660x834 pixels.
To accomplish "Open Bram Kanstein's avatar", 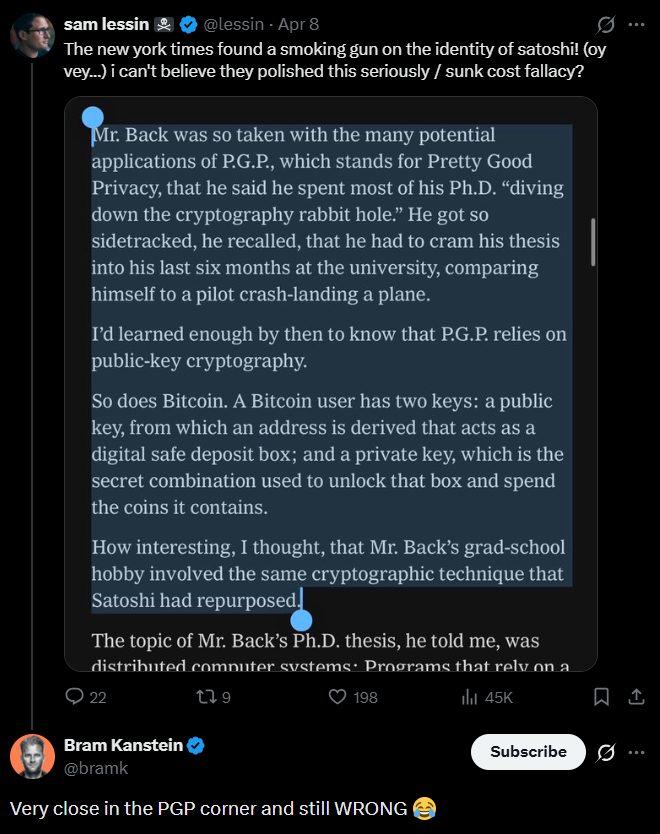I will pos(32,756).
